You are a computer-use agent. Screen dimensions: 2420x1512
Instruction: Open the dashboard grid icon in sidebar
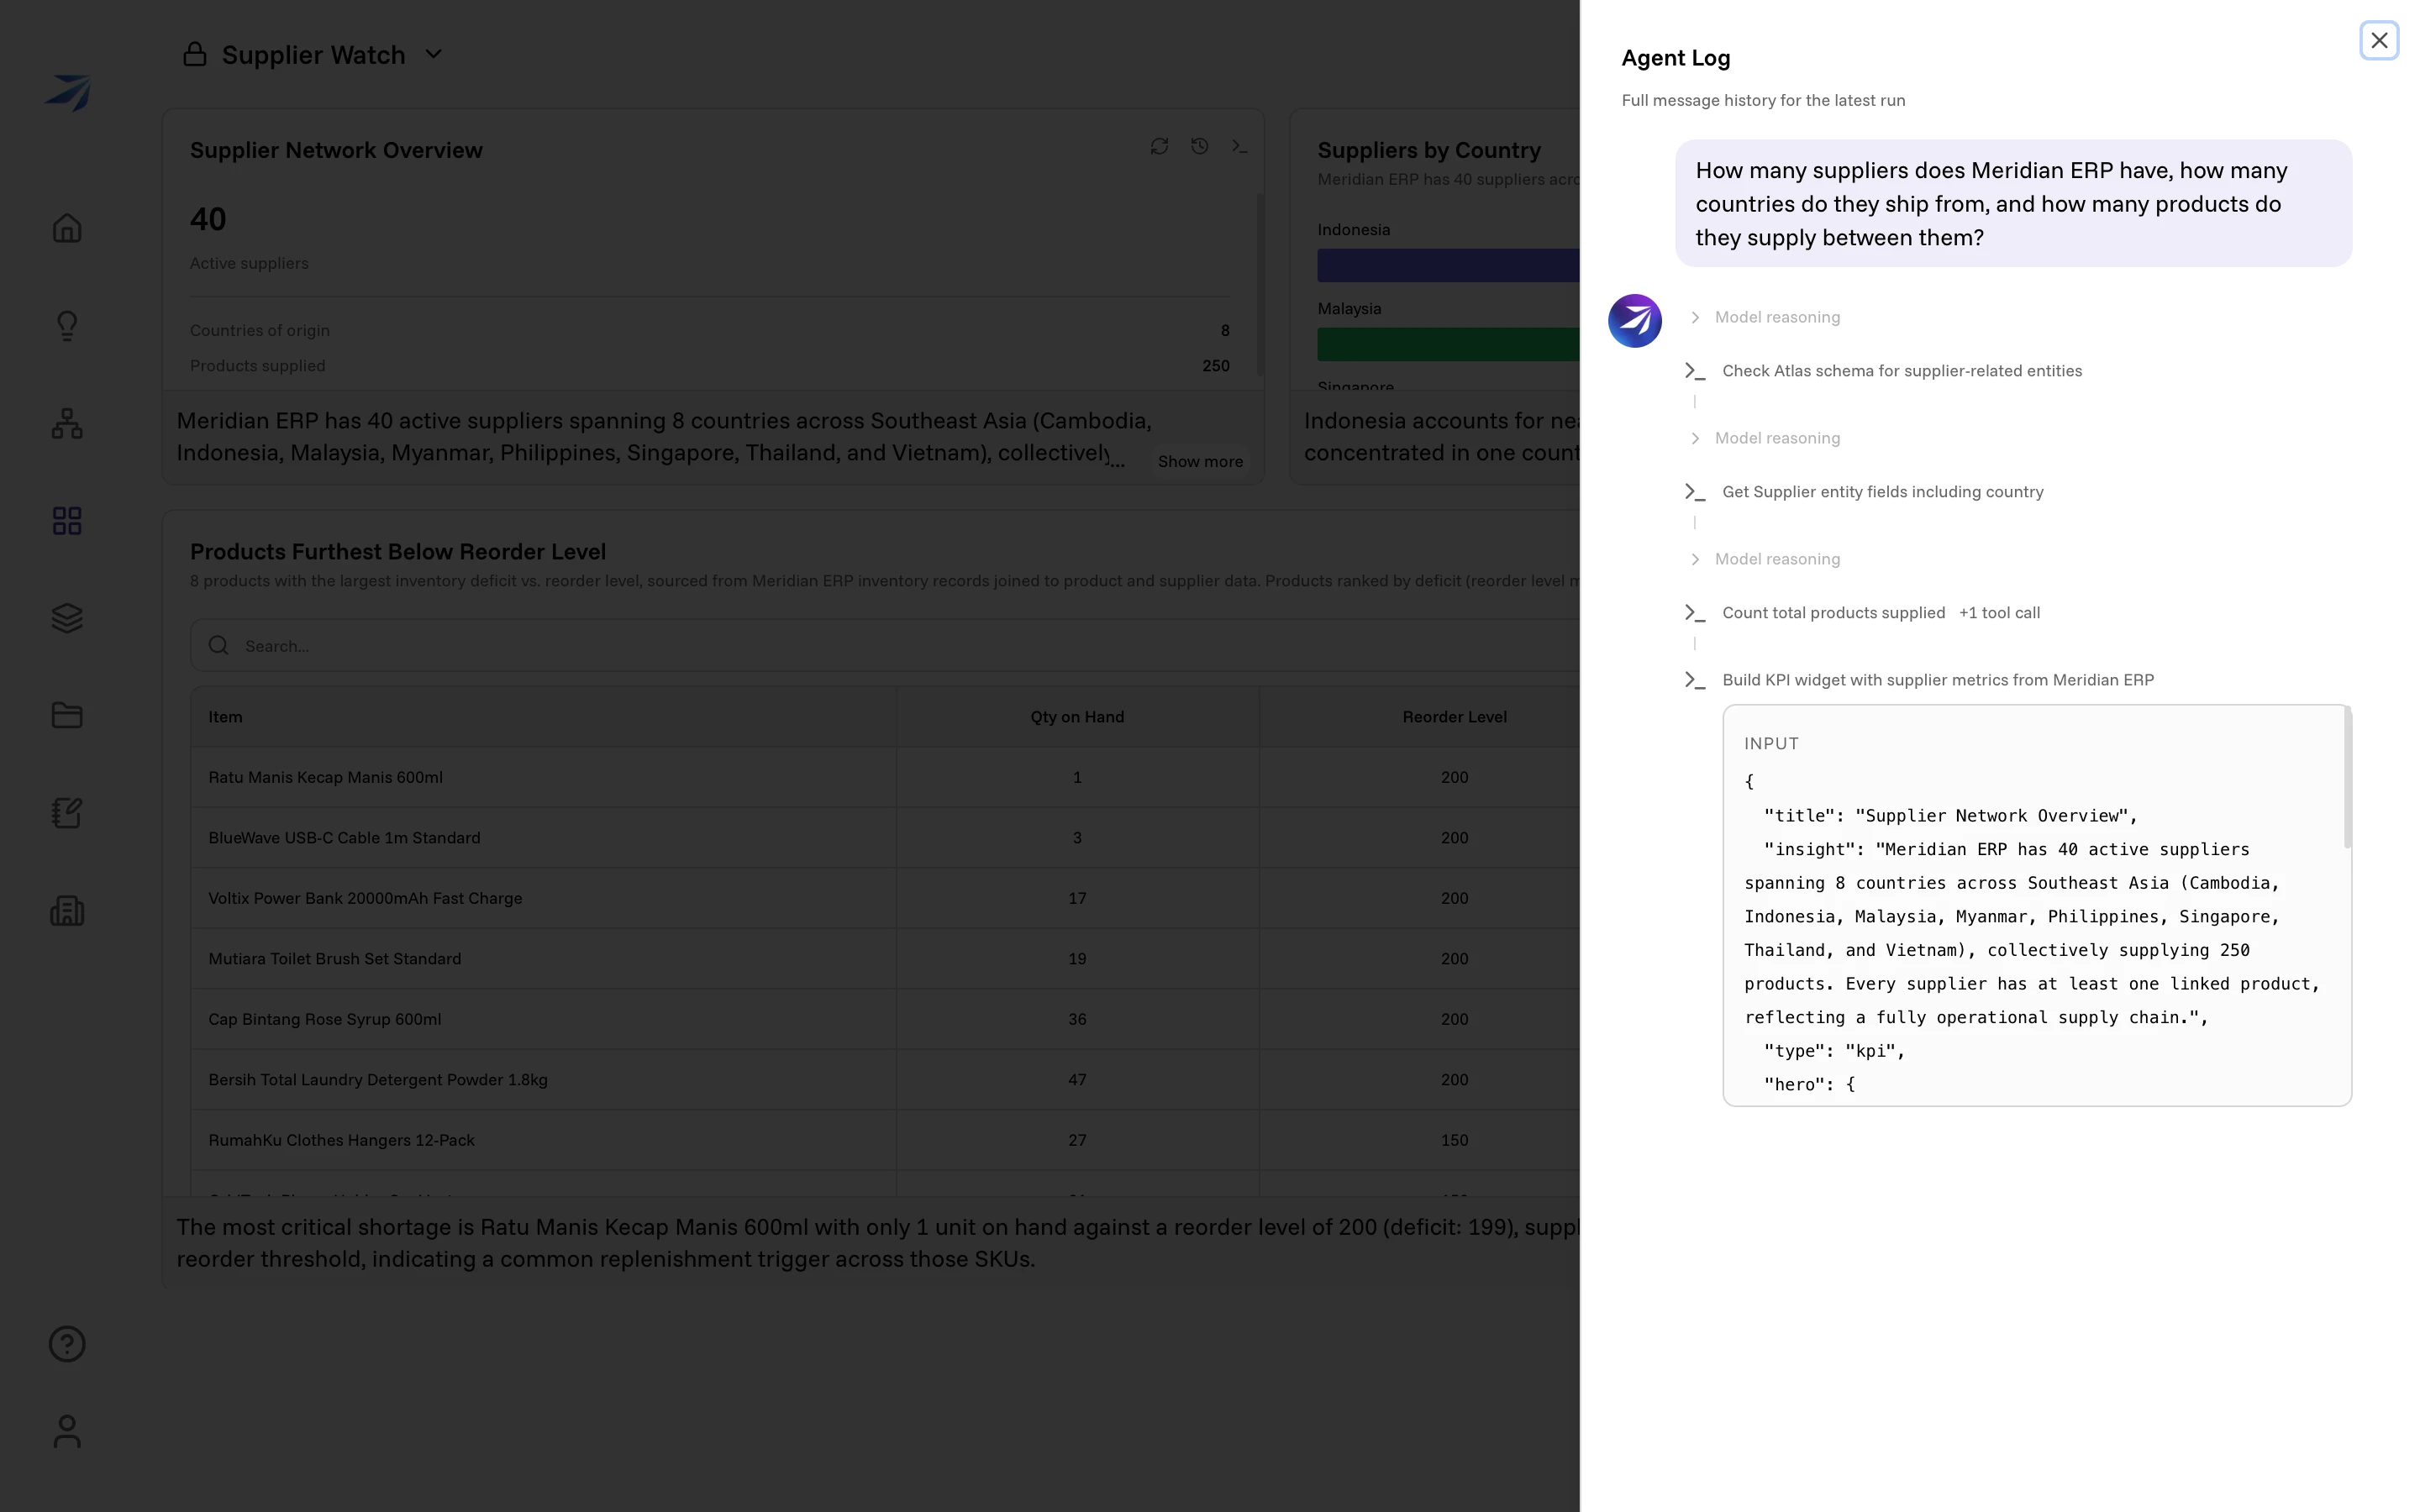67,521
